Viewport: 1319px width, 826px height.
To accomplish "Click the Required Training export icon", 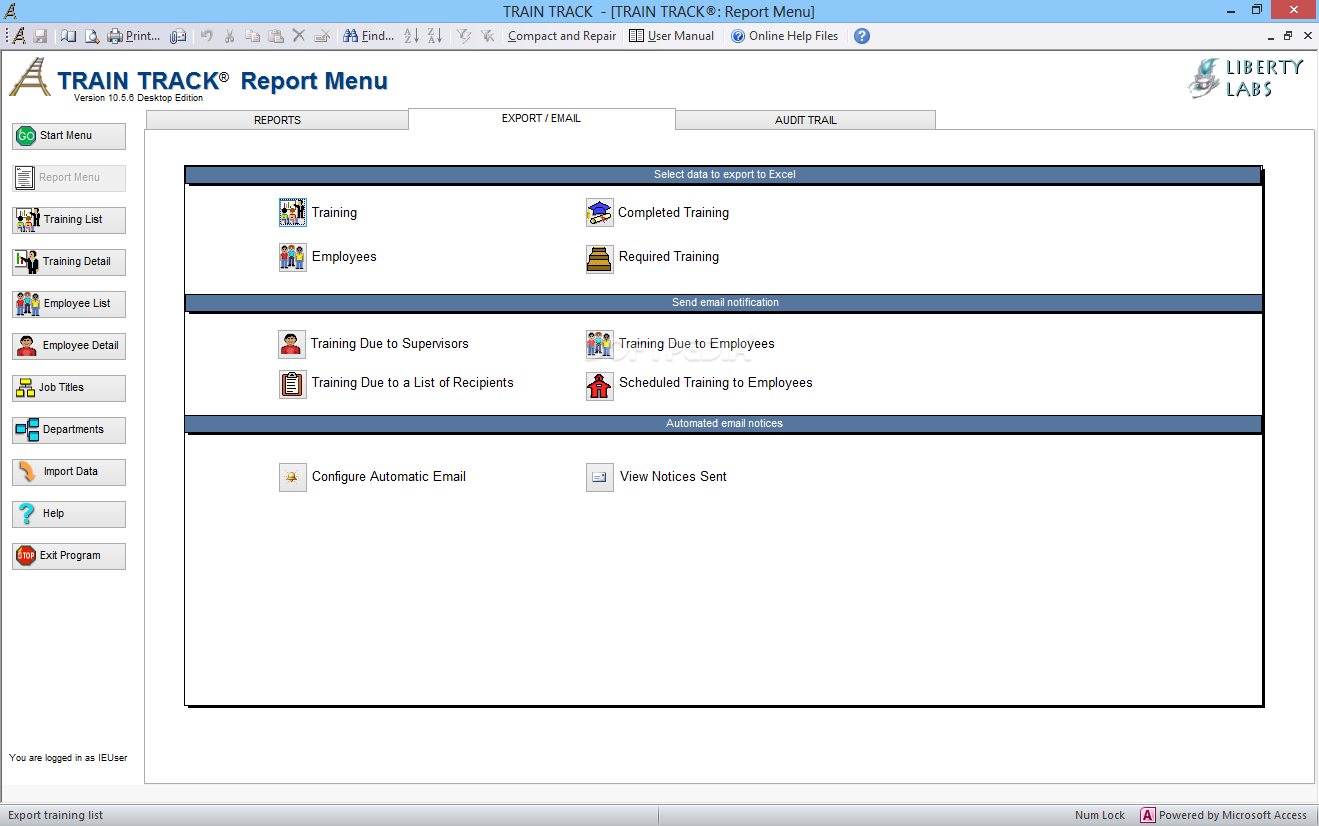I will (599, 259).
